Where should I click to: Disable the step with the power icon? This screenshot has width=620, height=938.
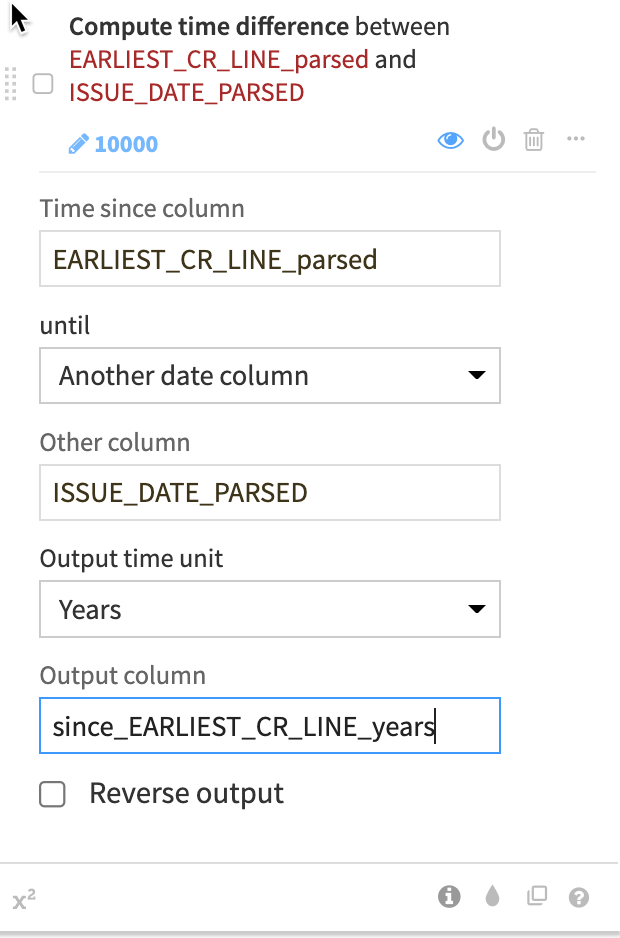pyautogui.click(x=494, y=140)
